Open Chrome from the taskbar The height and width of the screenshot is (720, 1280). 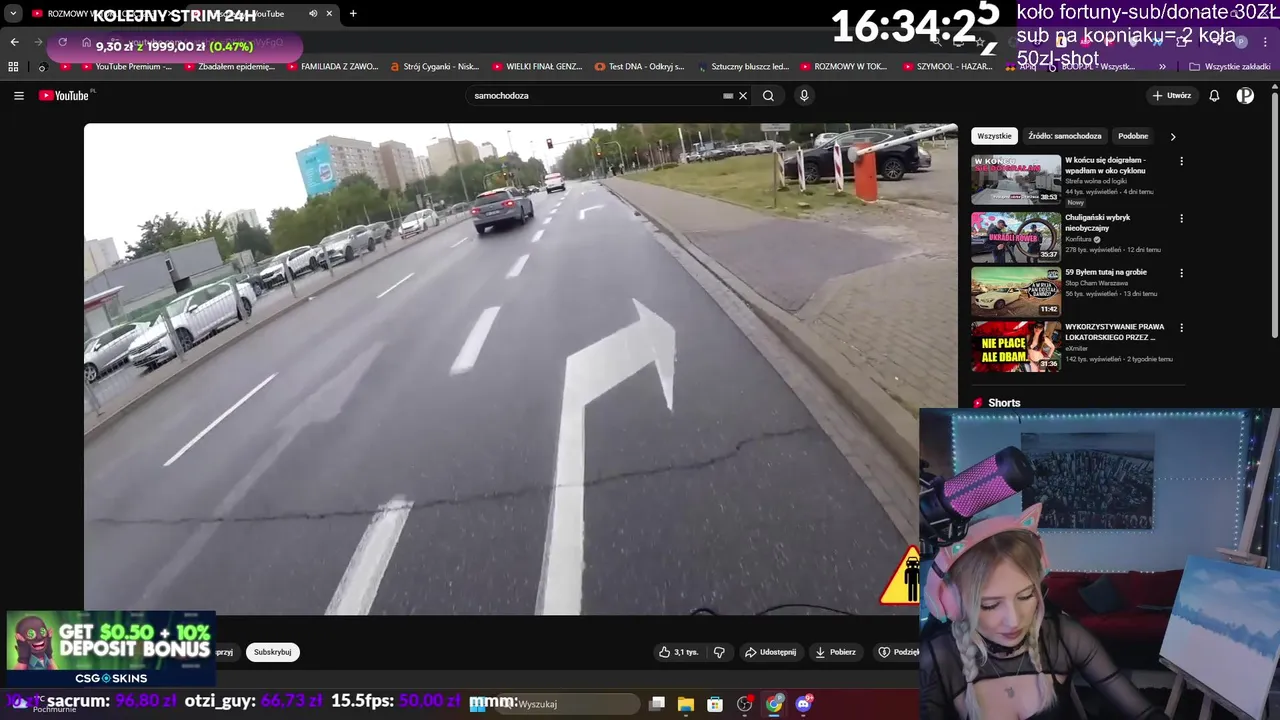(x=774, y=704)
